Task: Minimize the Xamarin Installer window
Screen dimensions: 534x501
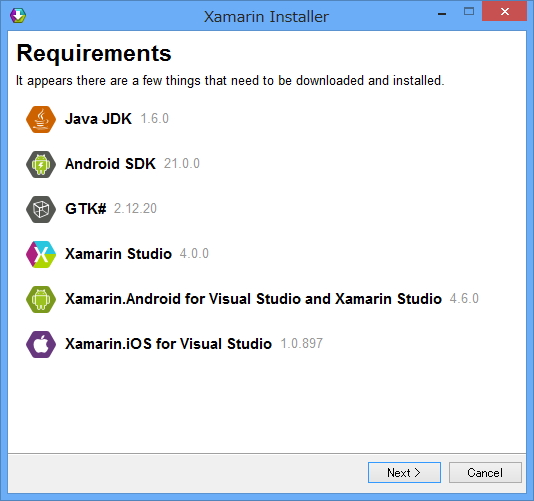Action: [442, 14]
